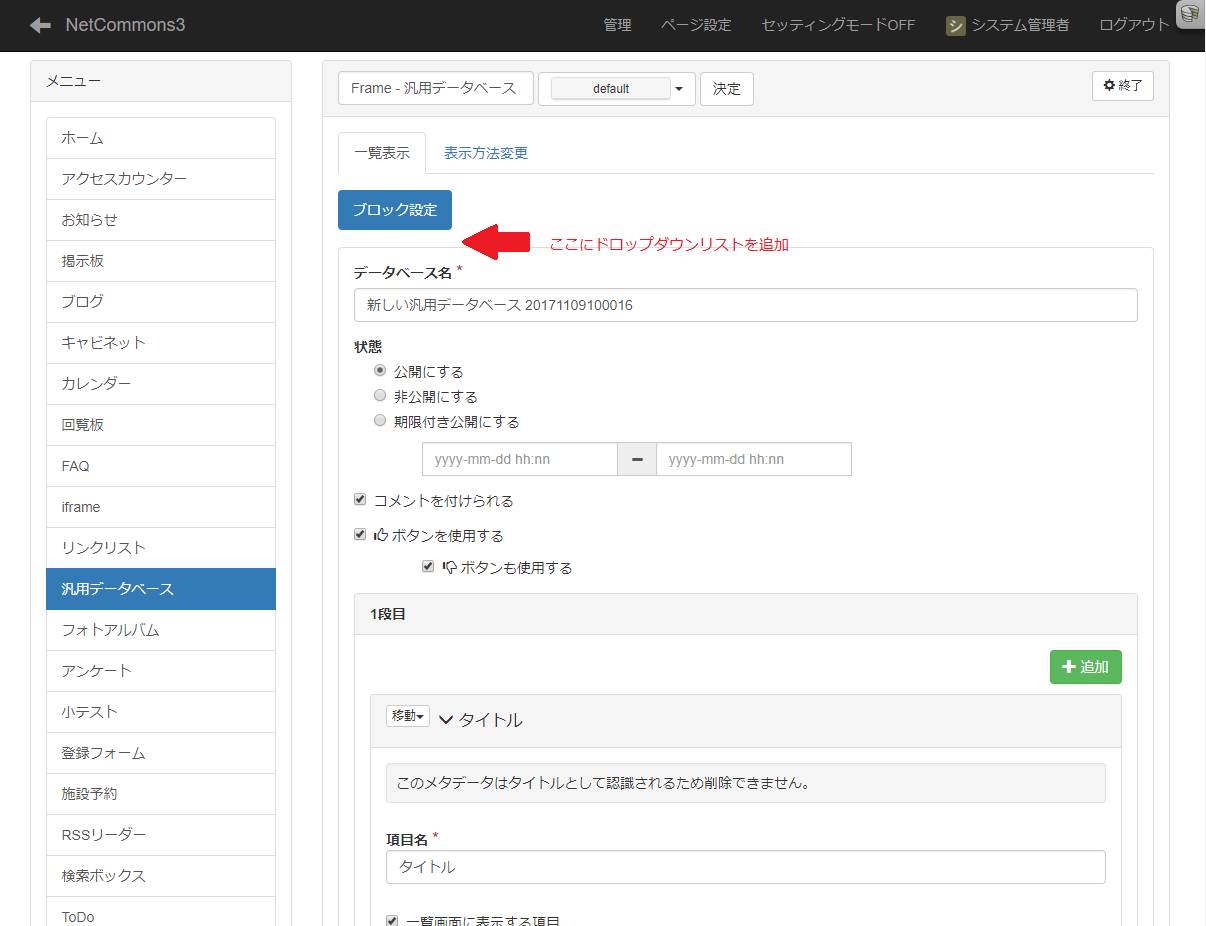1206x926 pixels.
Task: Switch to the 表示方法変更 tab
Action: 486,153
